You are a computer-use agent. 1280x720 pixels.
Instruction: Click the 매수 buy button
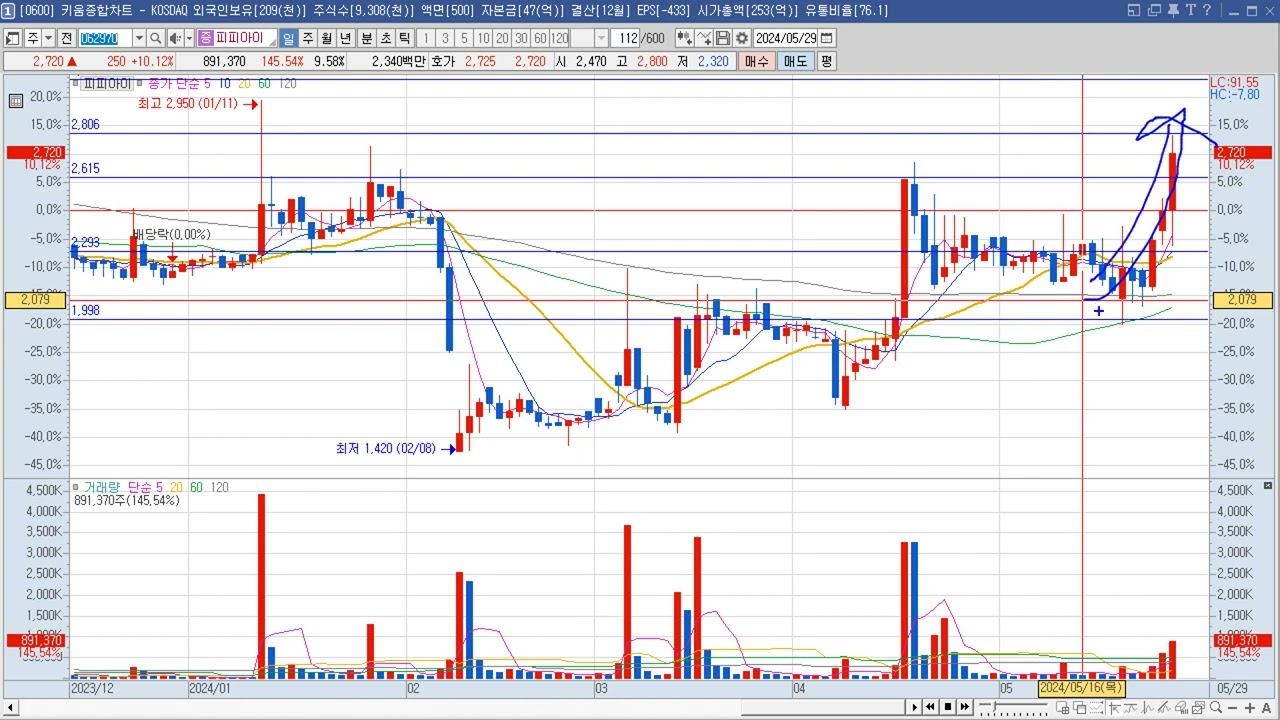(757, 61)
